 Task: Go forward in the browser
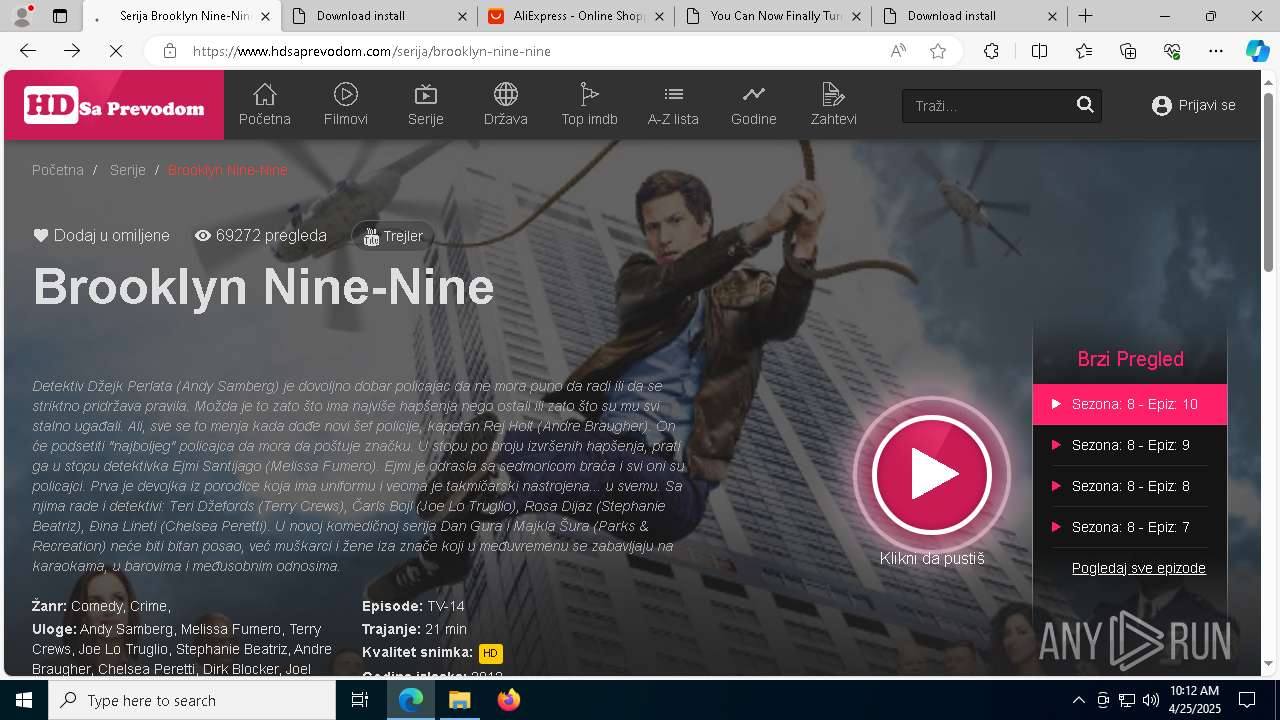72,51
